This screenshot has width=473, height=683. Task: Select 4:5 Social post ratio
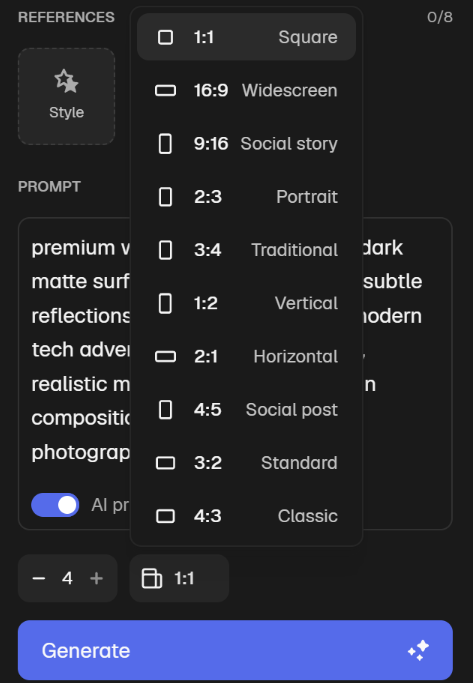coord(247,410)
